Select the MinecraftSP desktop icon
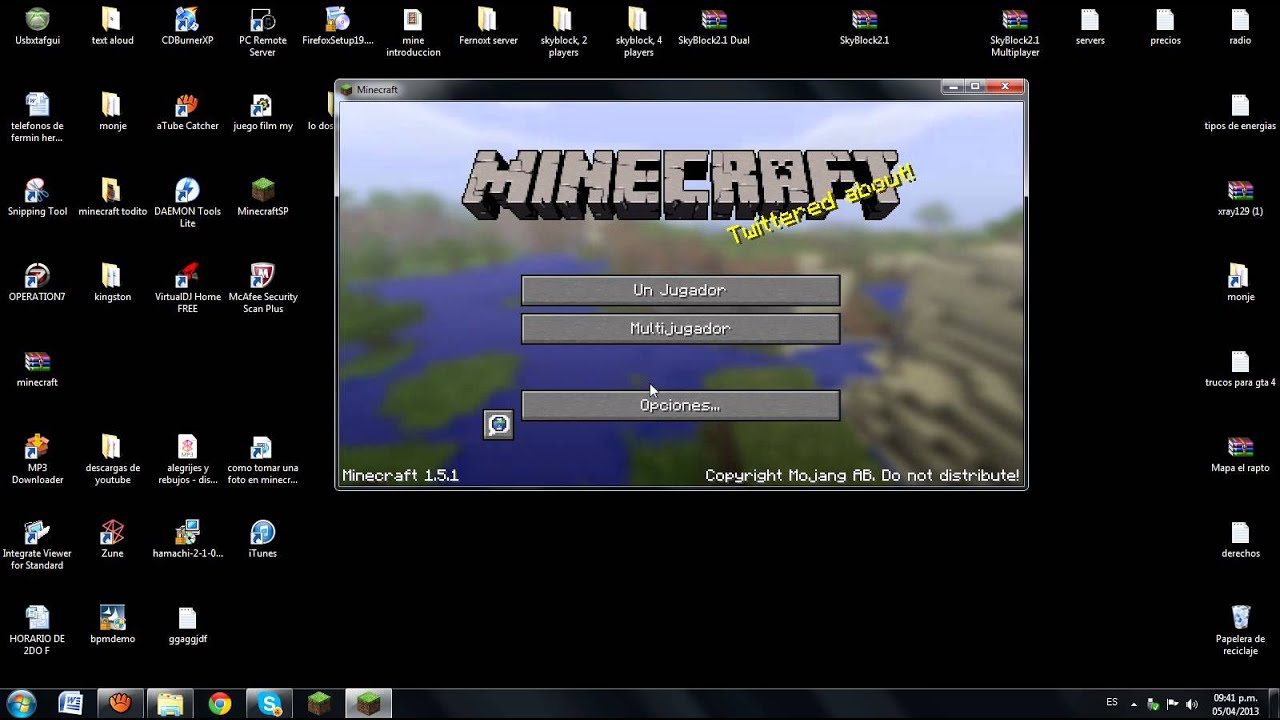The height and width of the screenshot is (720, 1280). [x=262, y=198]
